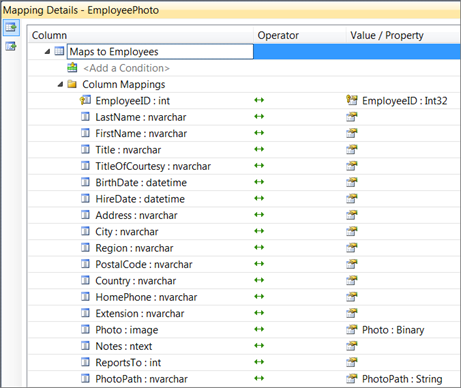
Task: Select Map Entity to Functions view icon
Action: click(11, 46)
